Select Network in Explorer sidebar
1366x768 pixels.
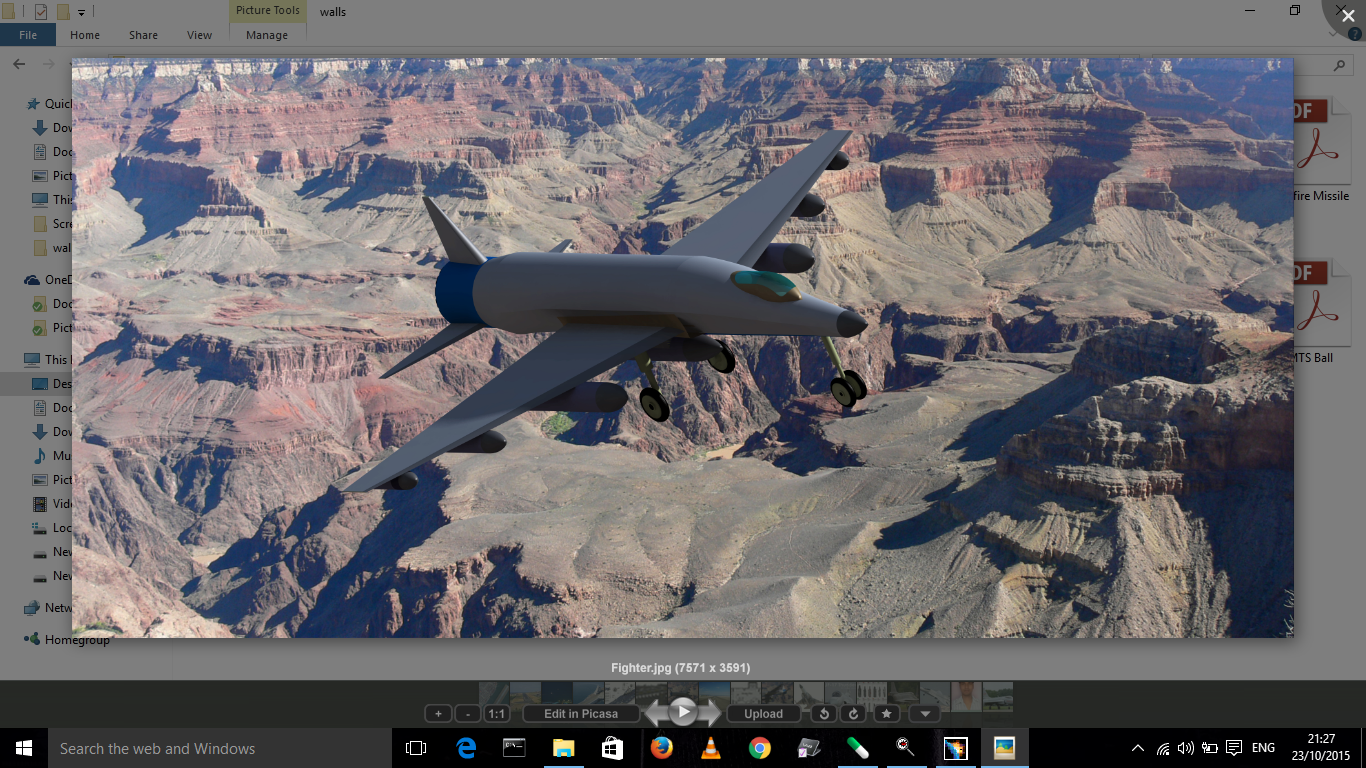[x=48, y=608]
